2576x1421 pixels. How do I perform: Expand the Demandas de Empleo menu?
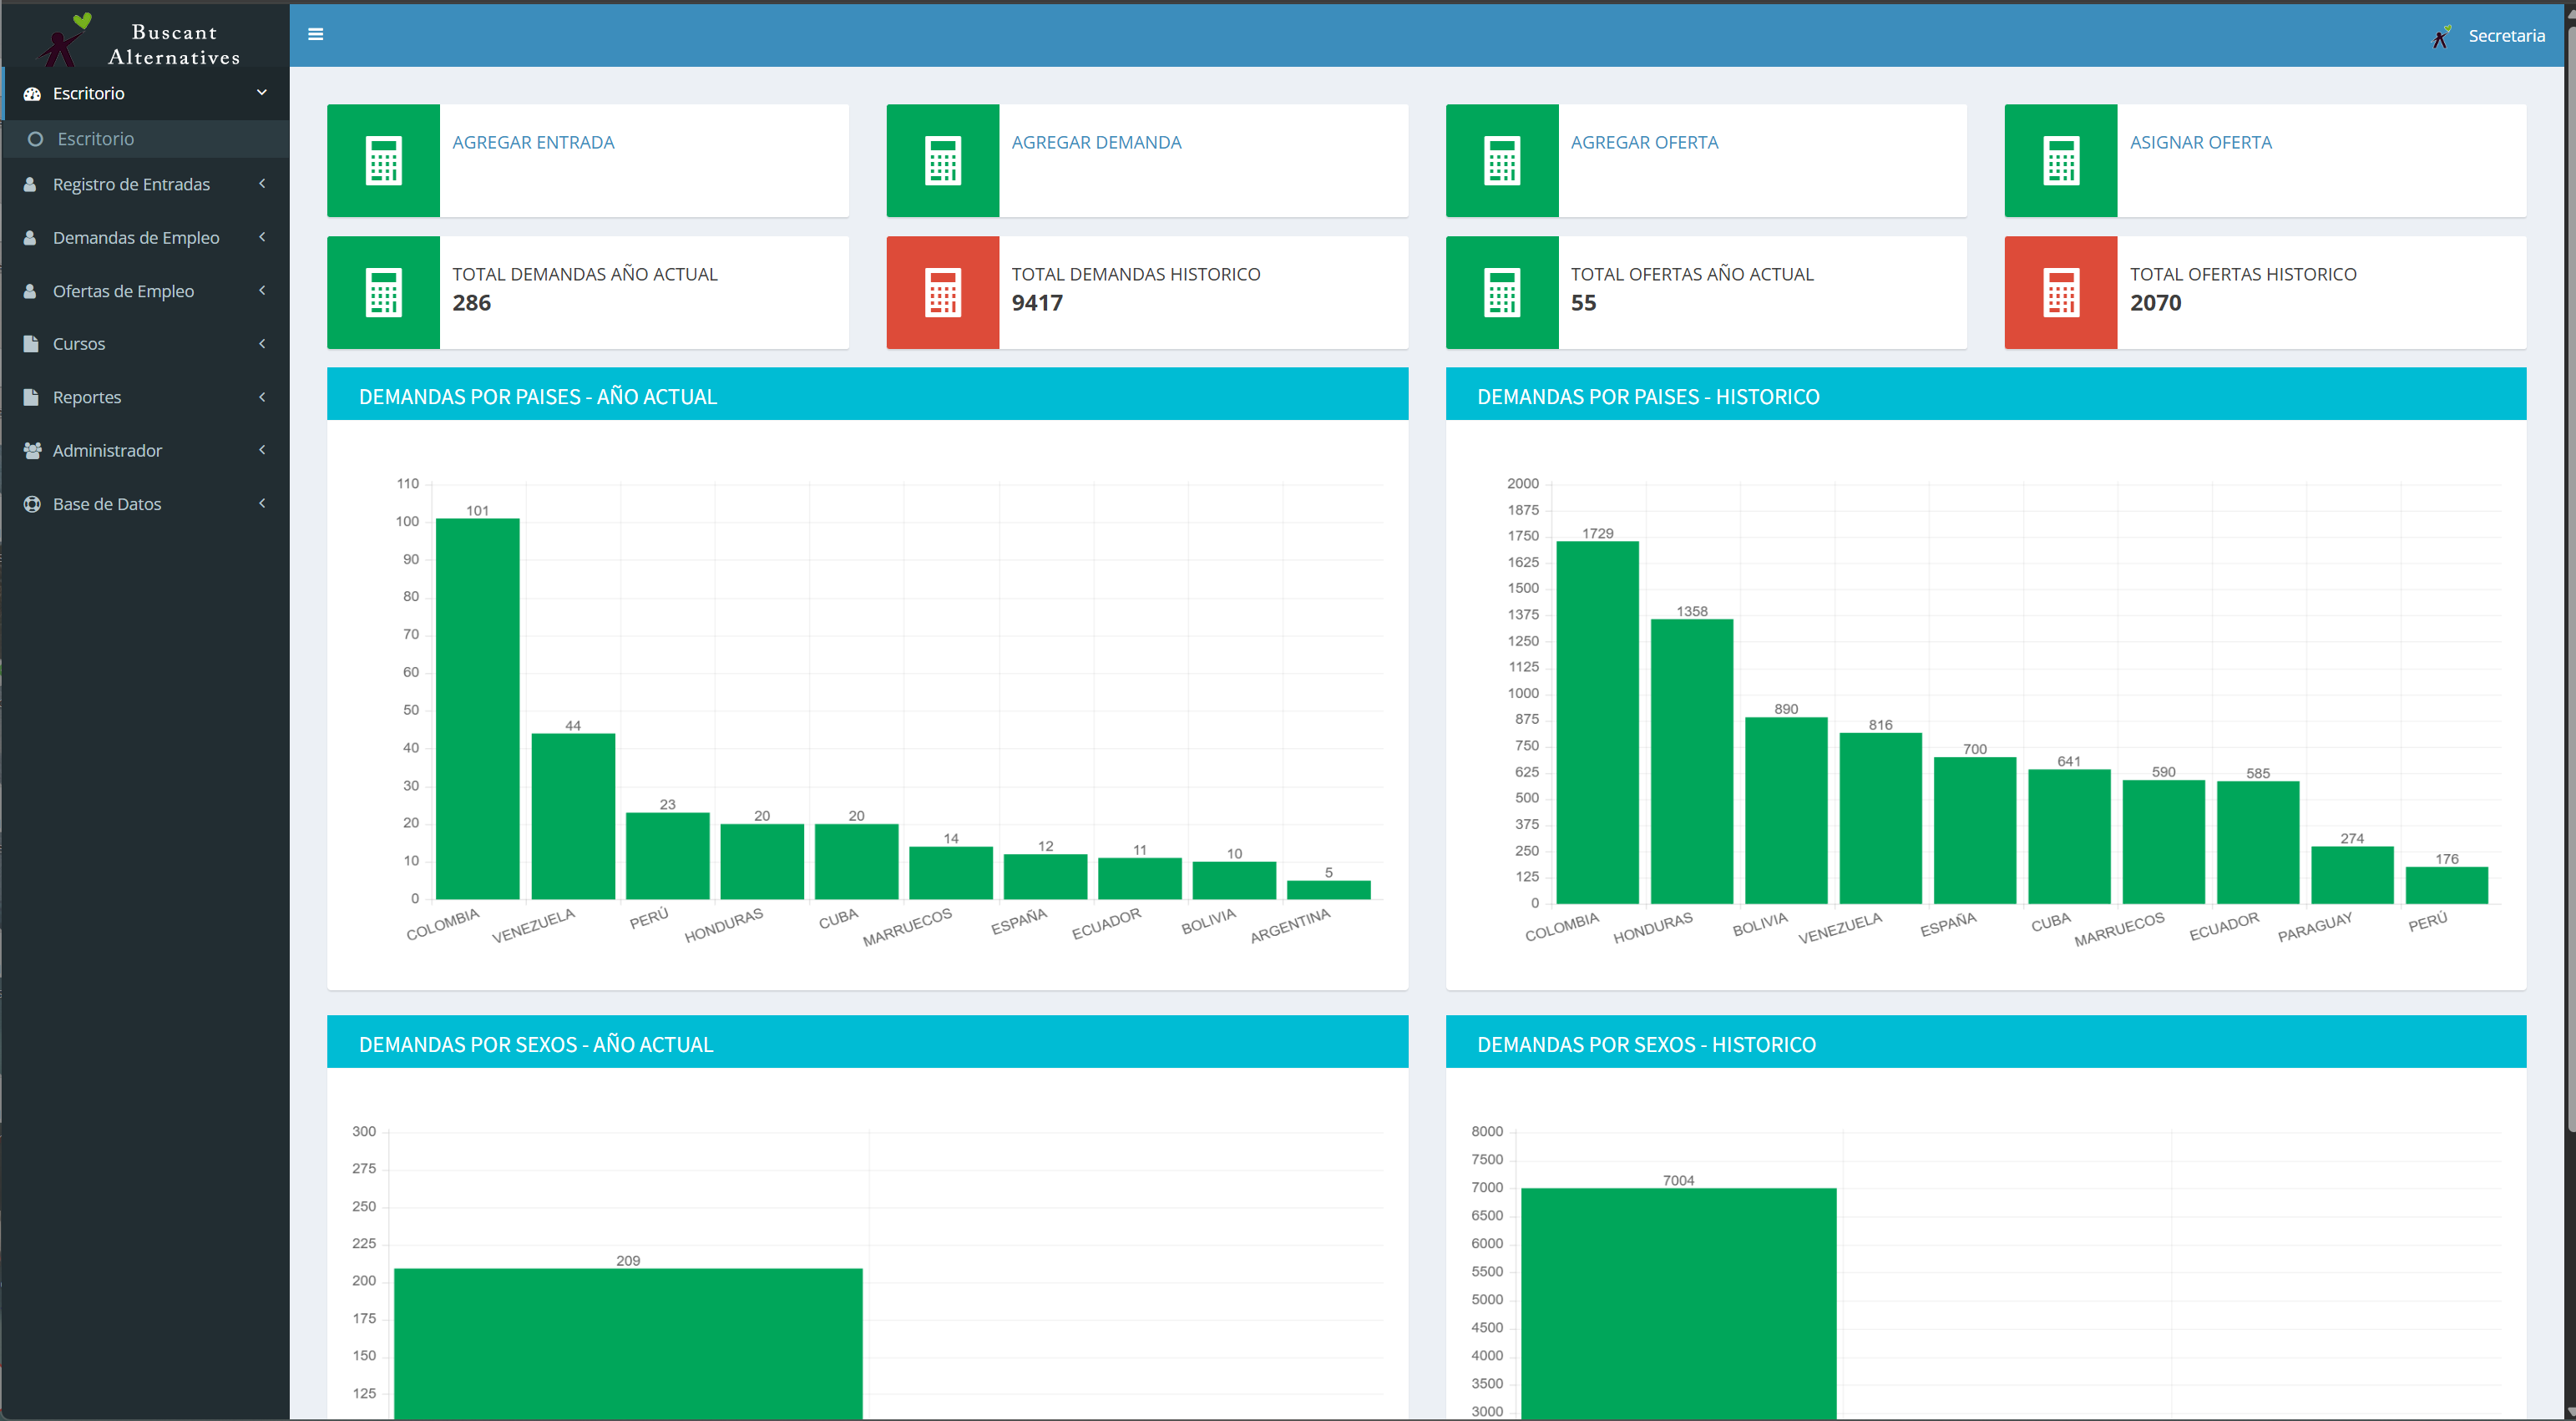pos(146,237)
